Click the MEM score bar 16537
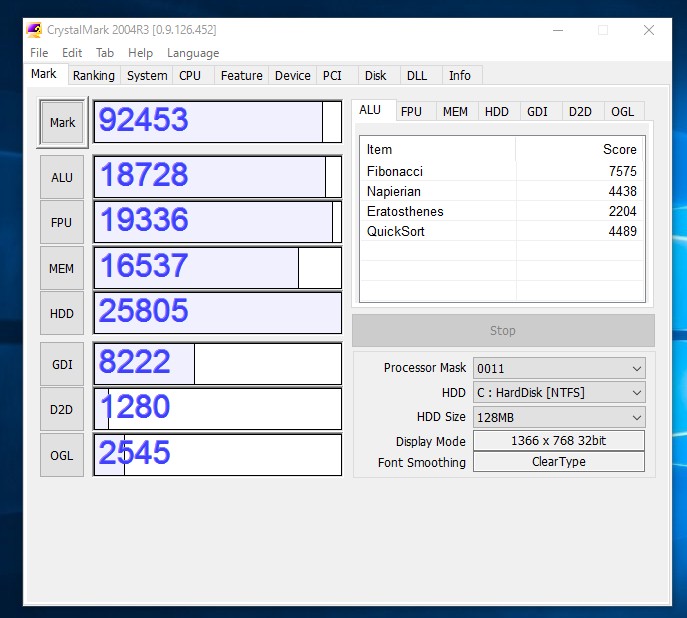The width and height of the screenshot is (687, 618). pyautogui.click(x=218, y=268)
